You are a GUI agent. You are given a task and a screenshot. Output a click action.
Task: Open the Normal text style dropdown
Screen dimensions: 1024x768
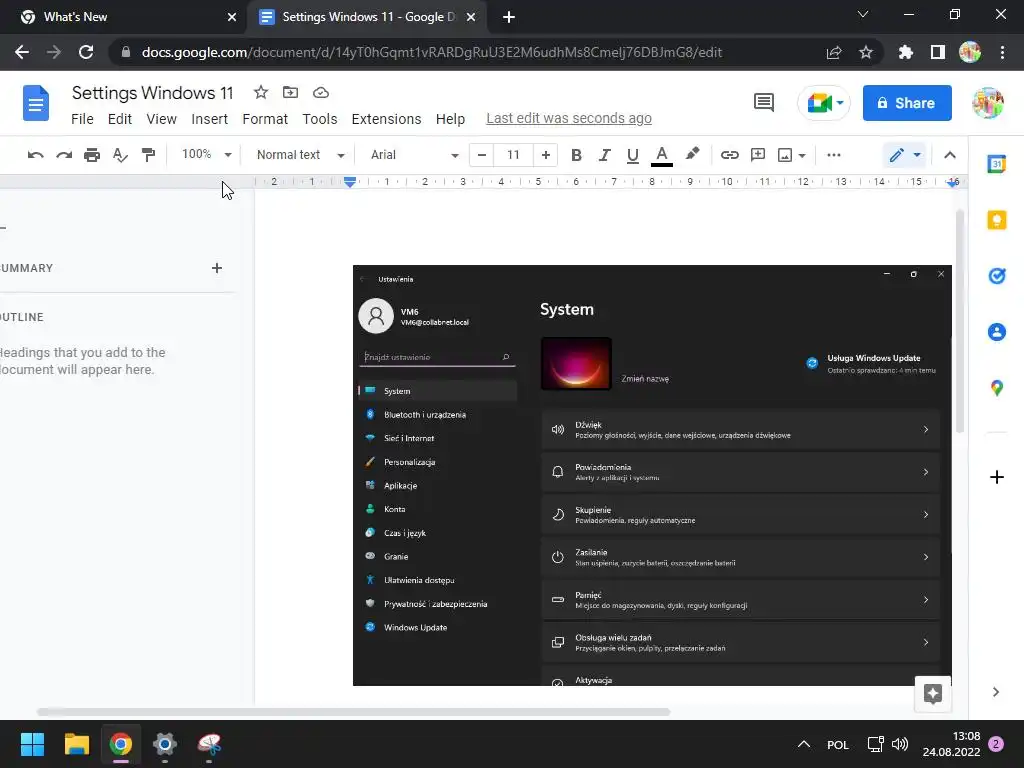pyautogui.click(x=300, y=155)
